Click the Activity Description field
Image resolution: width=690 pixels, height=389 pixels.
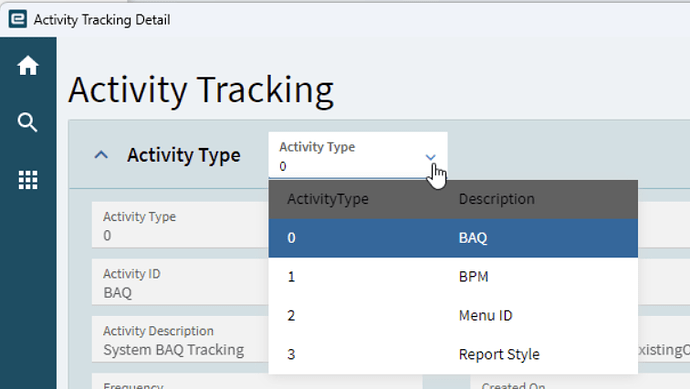tap(180, 339)
